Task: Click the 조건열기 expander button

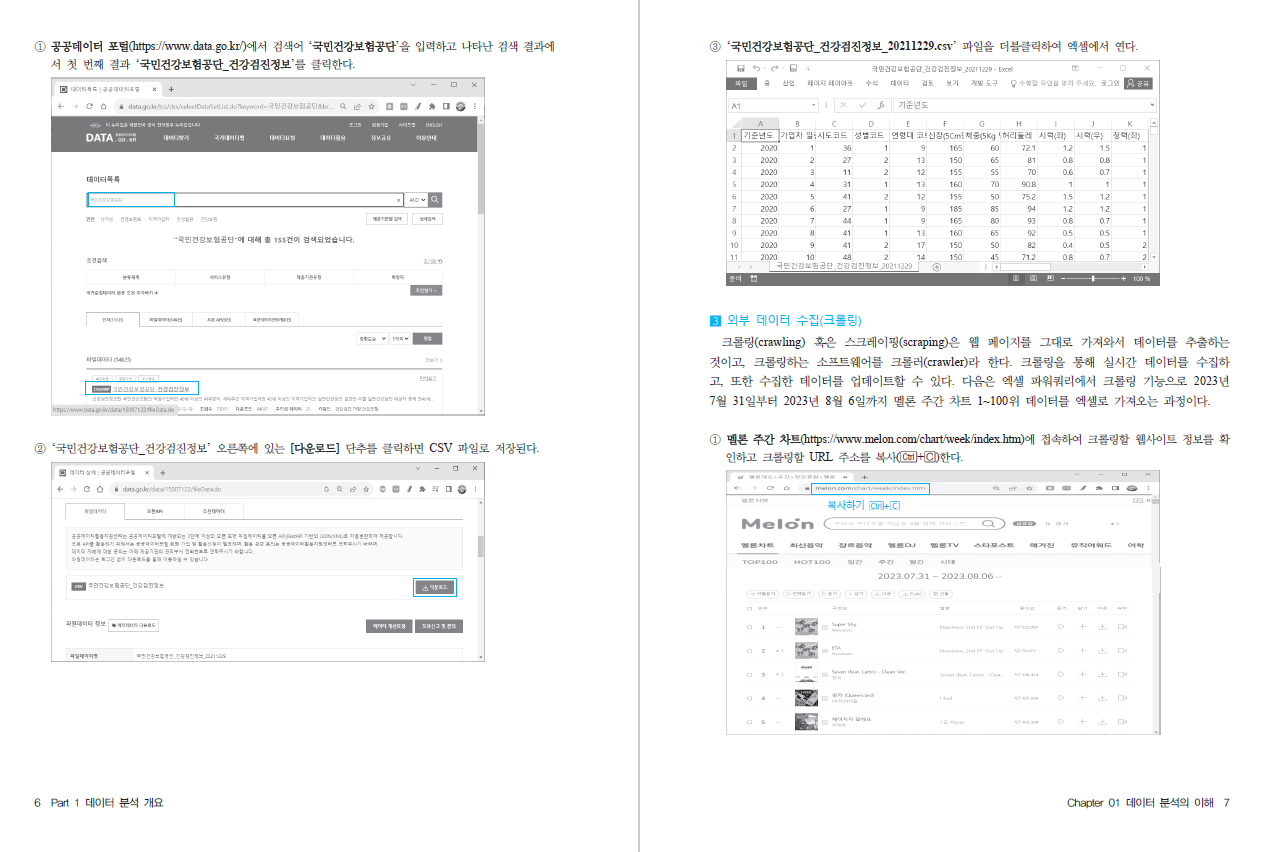Action: click(x=426, y=290)
